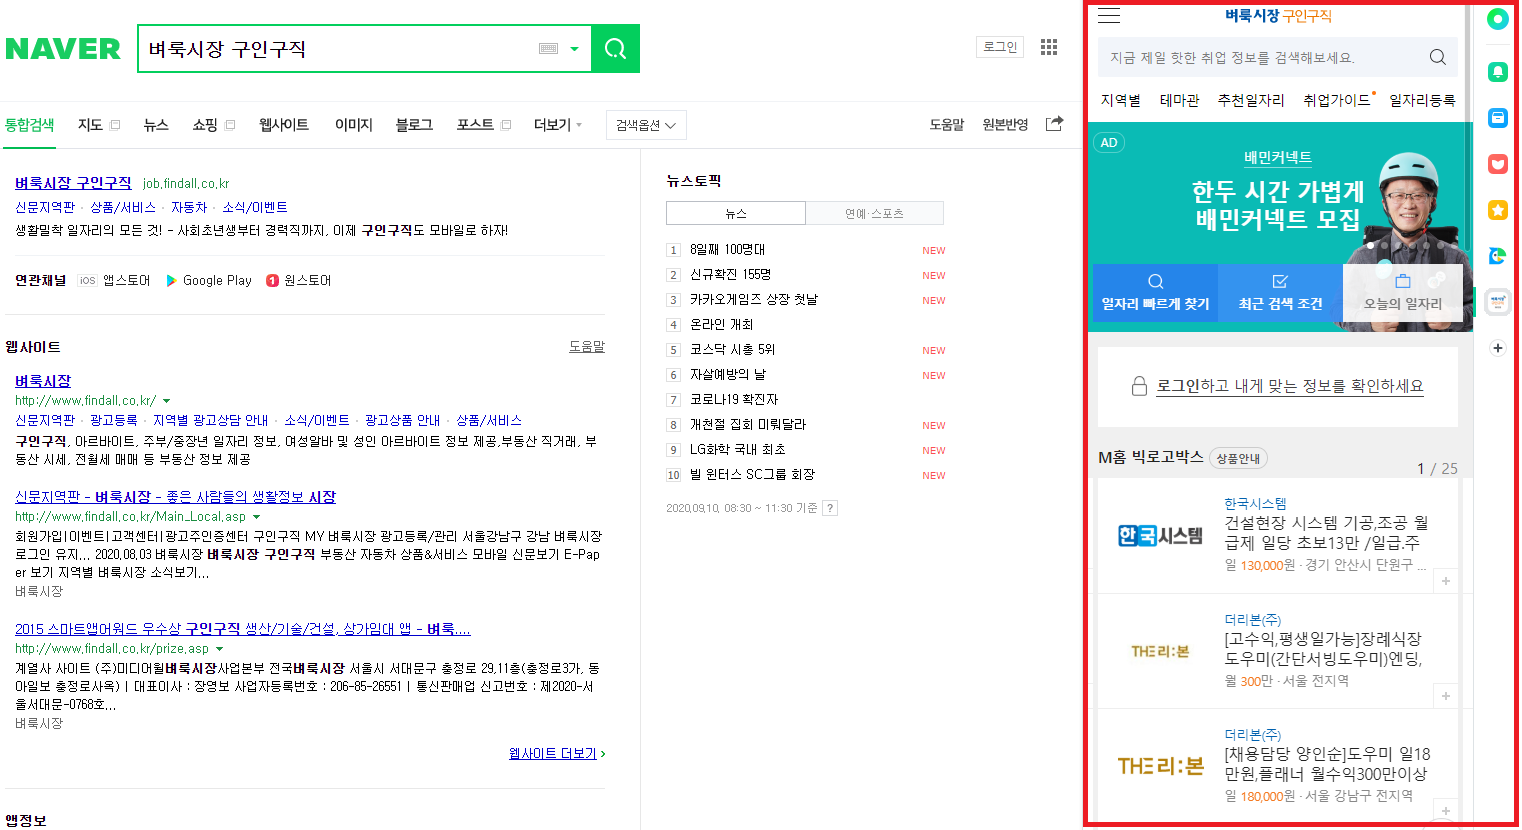1522x830 pixels.
Task: Expand dropdown arrow next to www.findall.co.kr/
Action: [x=167, y=401]
